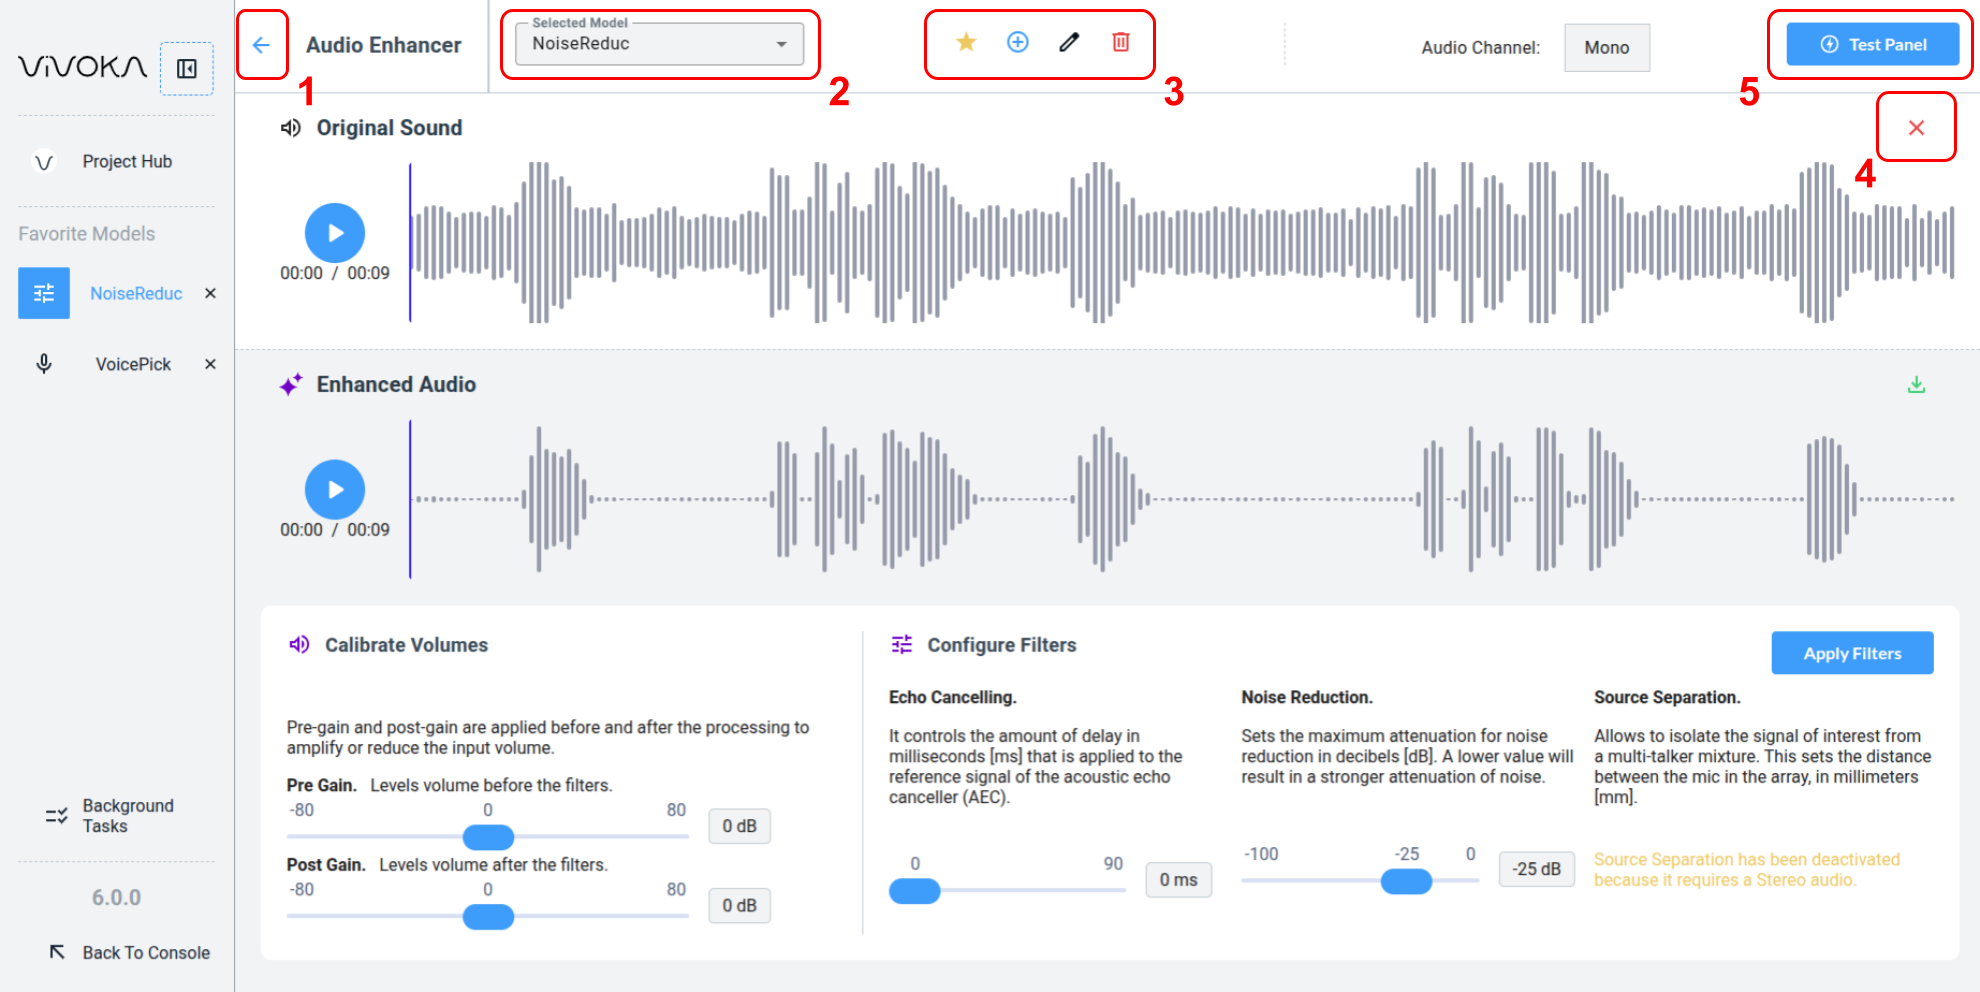Open the Test Panel
The width and height of the screenshot is (1980, 992).
(1872, 45)
